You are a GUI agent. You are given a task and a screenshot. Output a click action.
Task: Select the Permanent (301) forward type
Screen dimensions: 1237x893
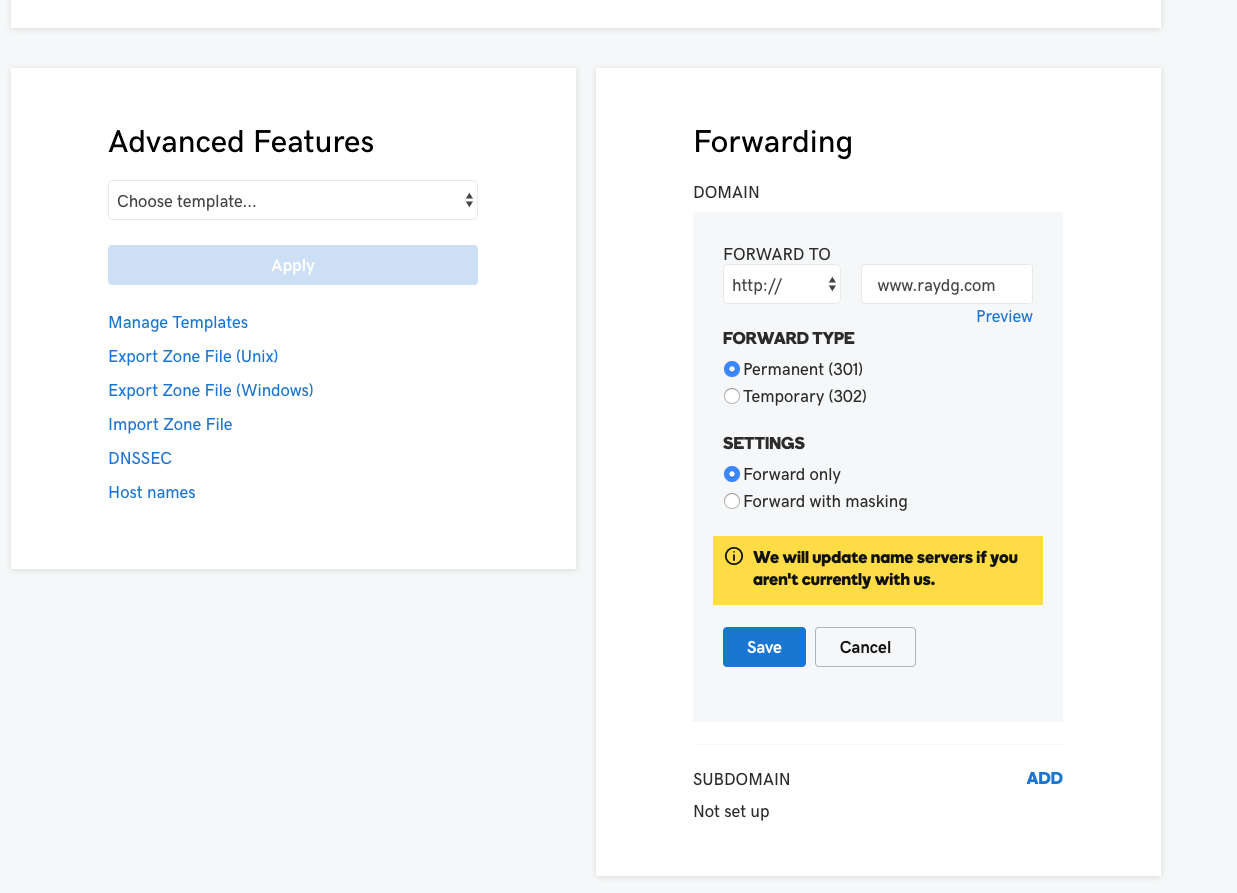(732, 369)
